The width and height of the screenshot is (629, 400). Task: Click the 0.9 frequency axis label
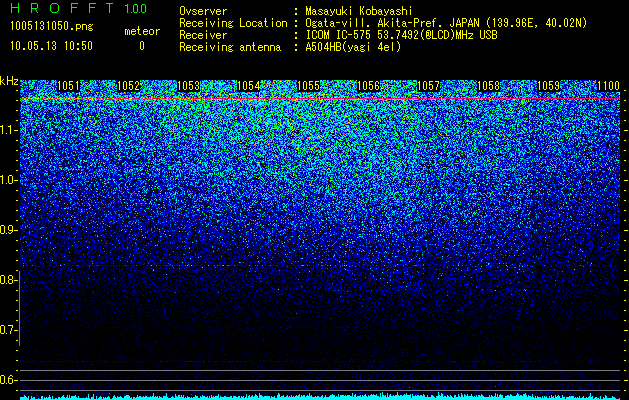point(9,230)
